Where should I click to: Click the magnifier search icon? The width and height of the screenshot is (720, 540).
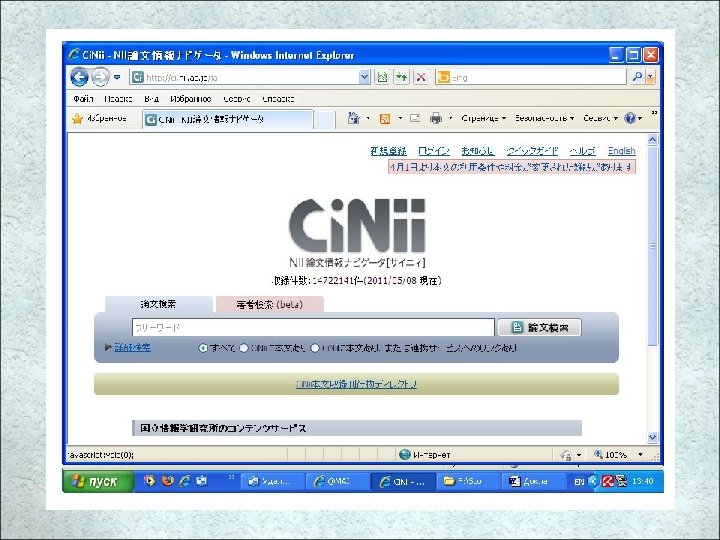click(x=637, y=77)
